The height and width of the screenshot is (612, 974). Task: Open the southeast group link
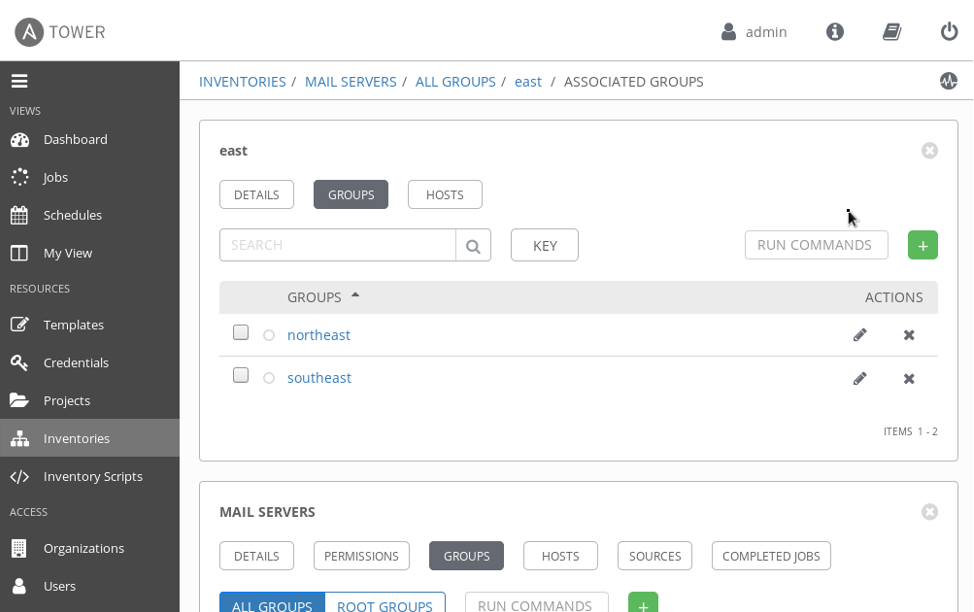click(319, 378)
